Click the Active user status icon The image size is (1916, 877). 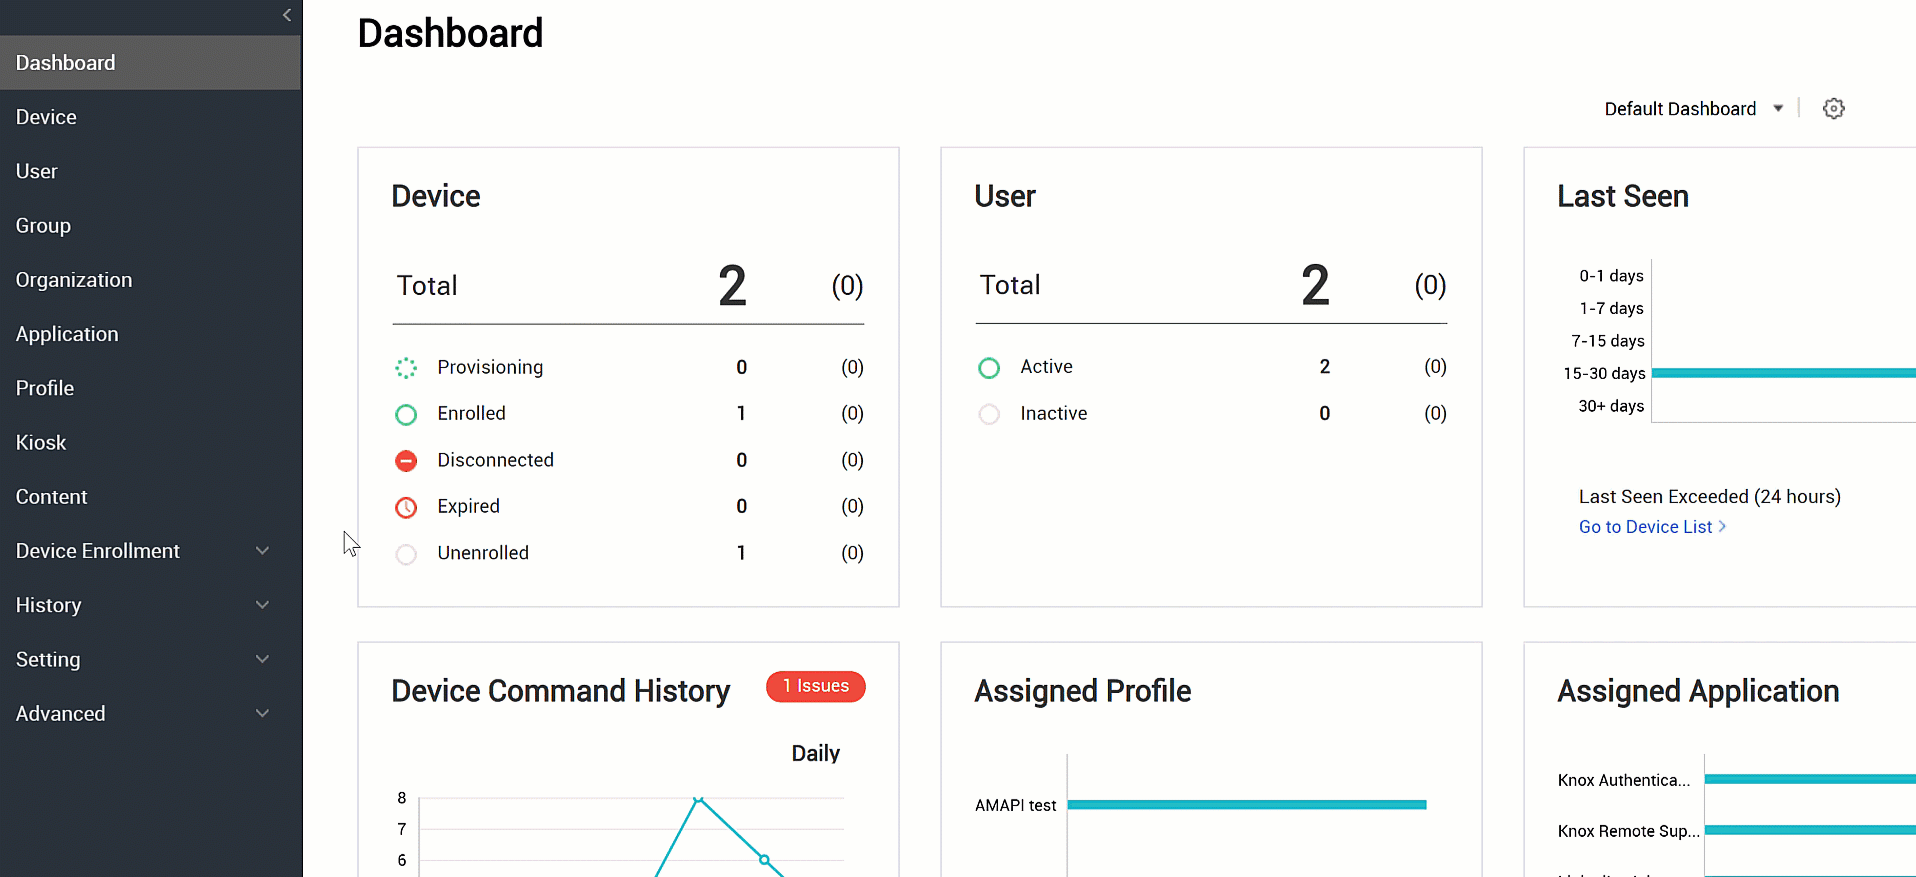point(989,368)
